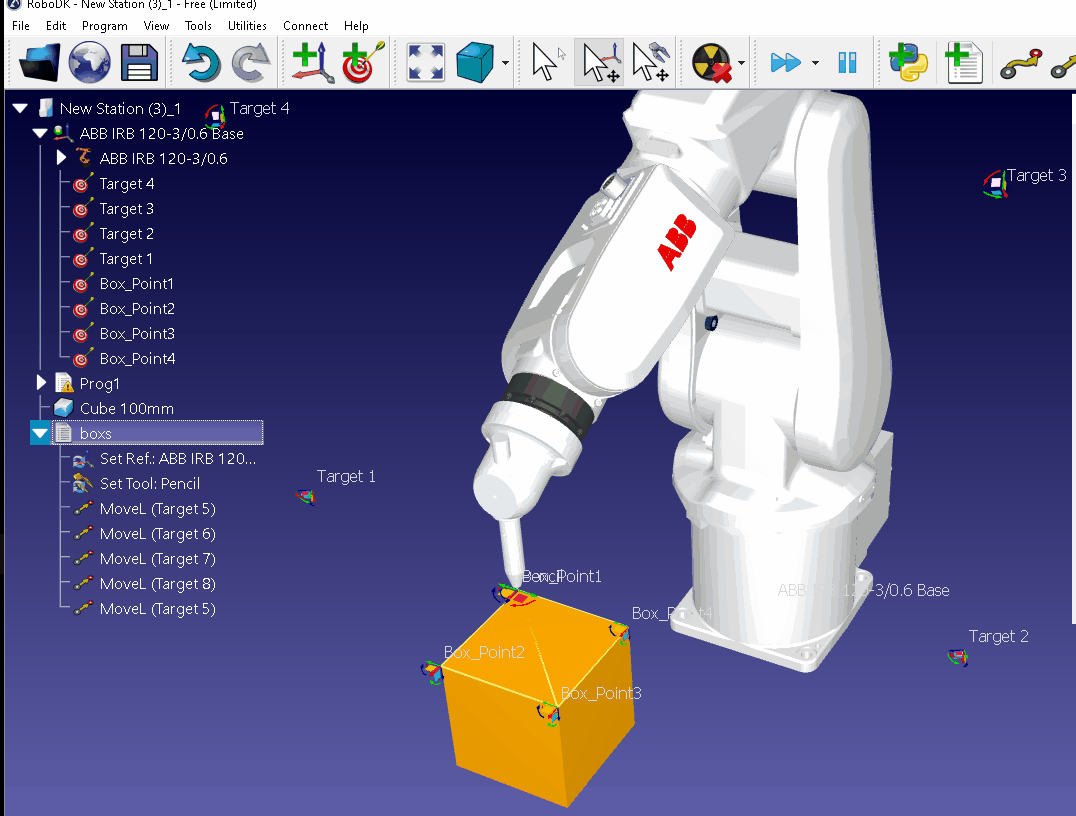1076x816 pixels.
Task: Select the boxs program item
Action: [x=157, y=433]
